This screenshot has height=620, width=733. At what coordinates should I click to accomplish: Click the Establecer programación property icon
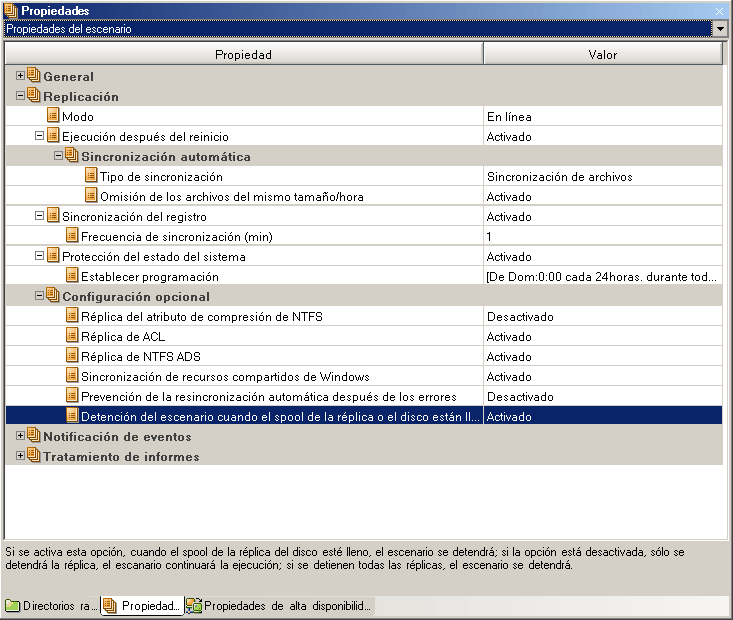point(72,277)
